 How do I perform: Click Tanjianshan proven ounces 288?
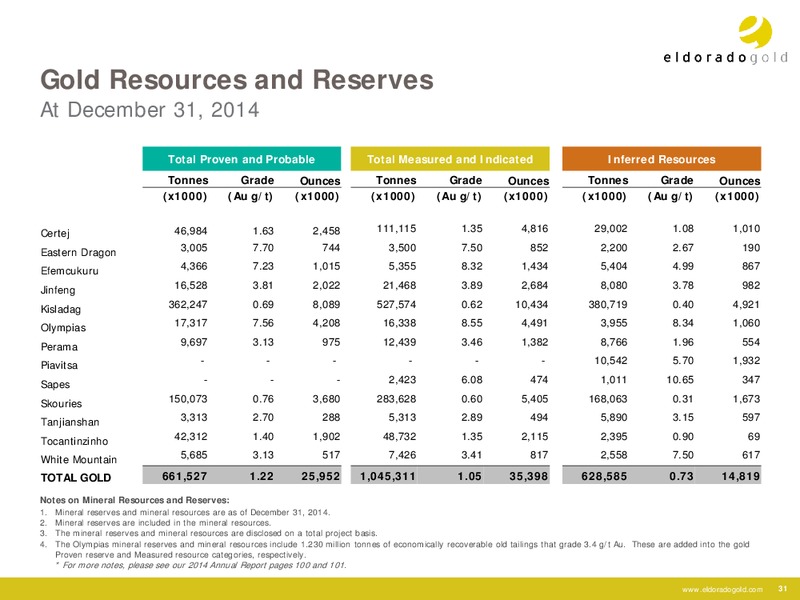click(331, 418)
